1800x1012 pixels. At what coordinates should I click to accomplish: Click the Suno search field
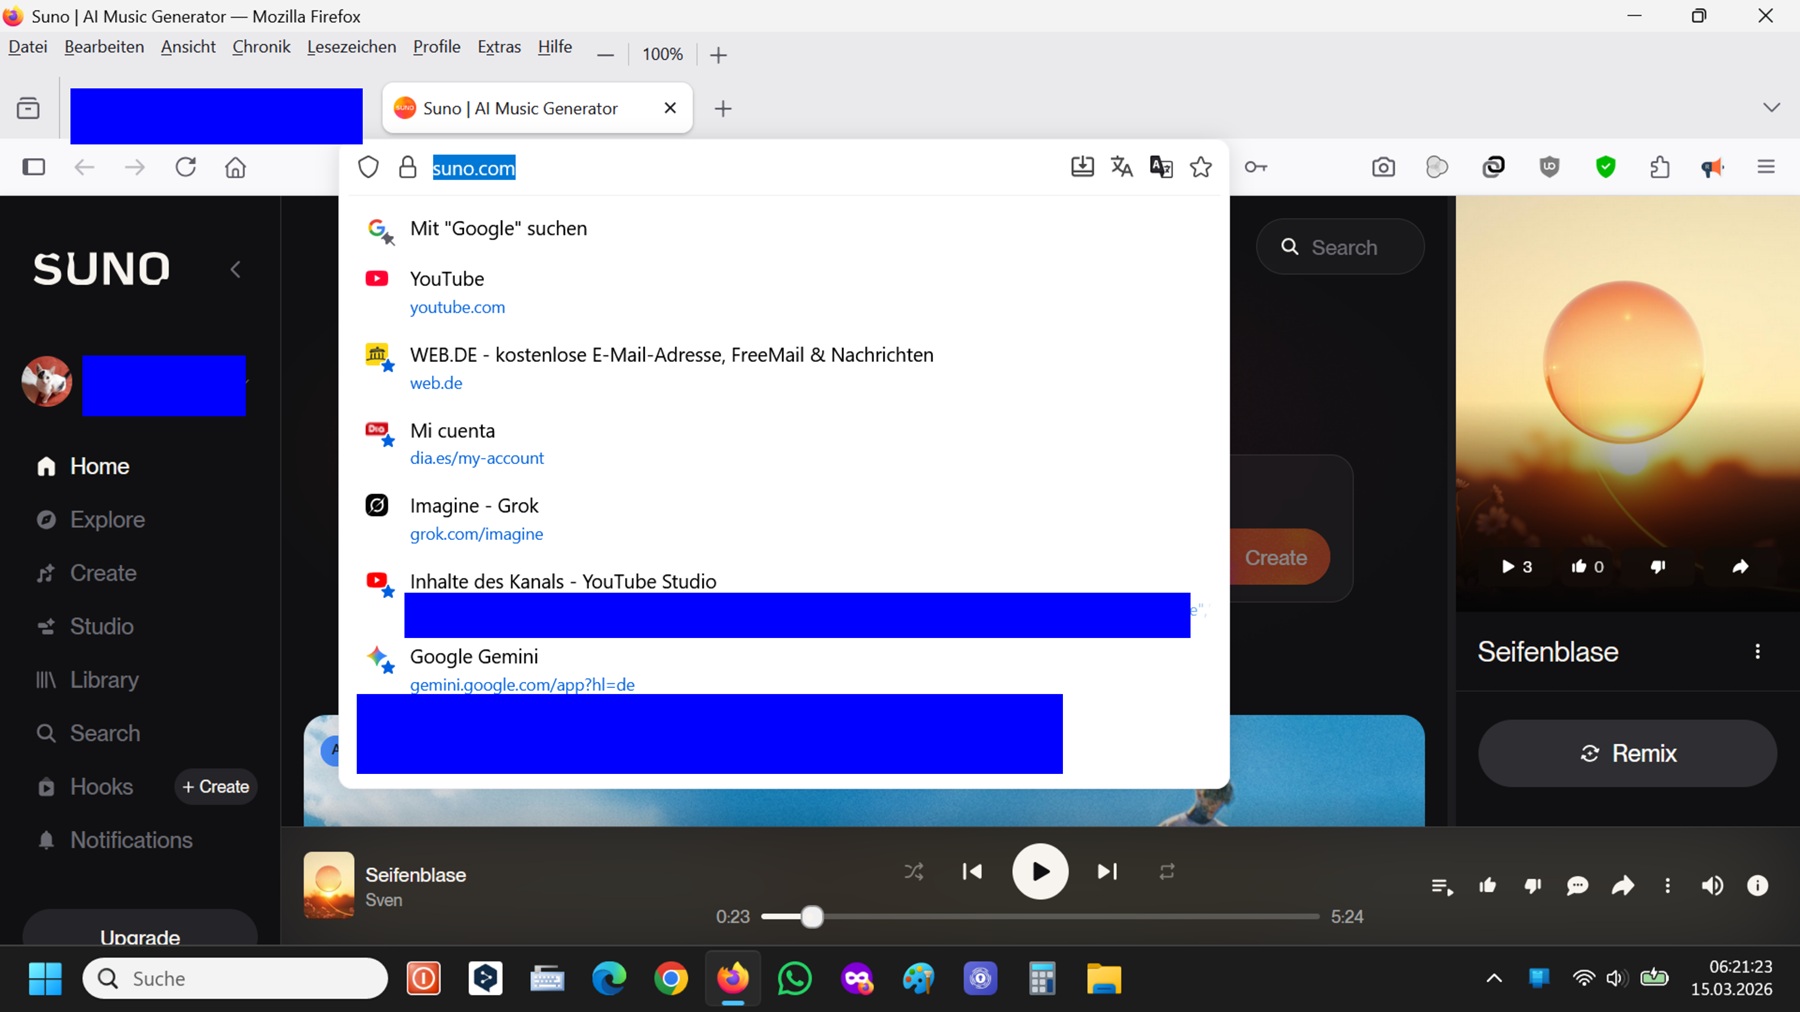pyautogui.click(x=1340, y=247)
